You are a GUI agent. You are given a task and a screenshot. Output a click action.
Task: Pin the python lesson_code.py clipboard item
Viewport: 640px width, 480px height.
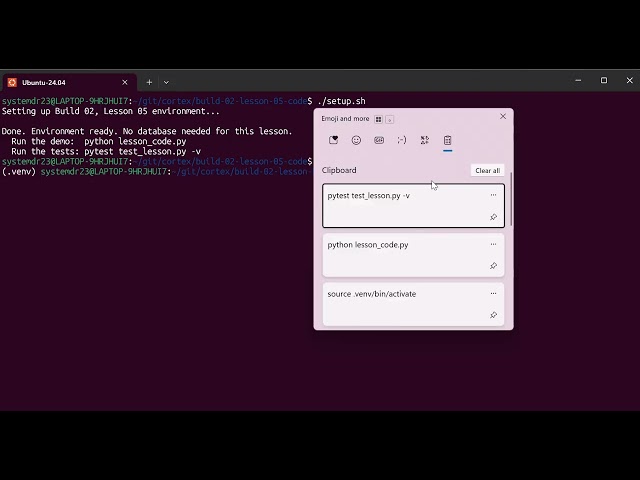[493, 266]
